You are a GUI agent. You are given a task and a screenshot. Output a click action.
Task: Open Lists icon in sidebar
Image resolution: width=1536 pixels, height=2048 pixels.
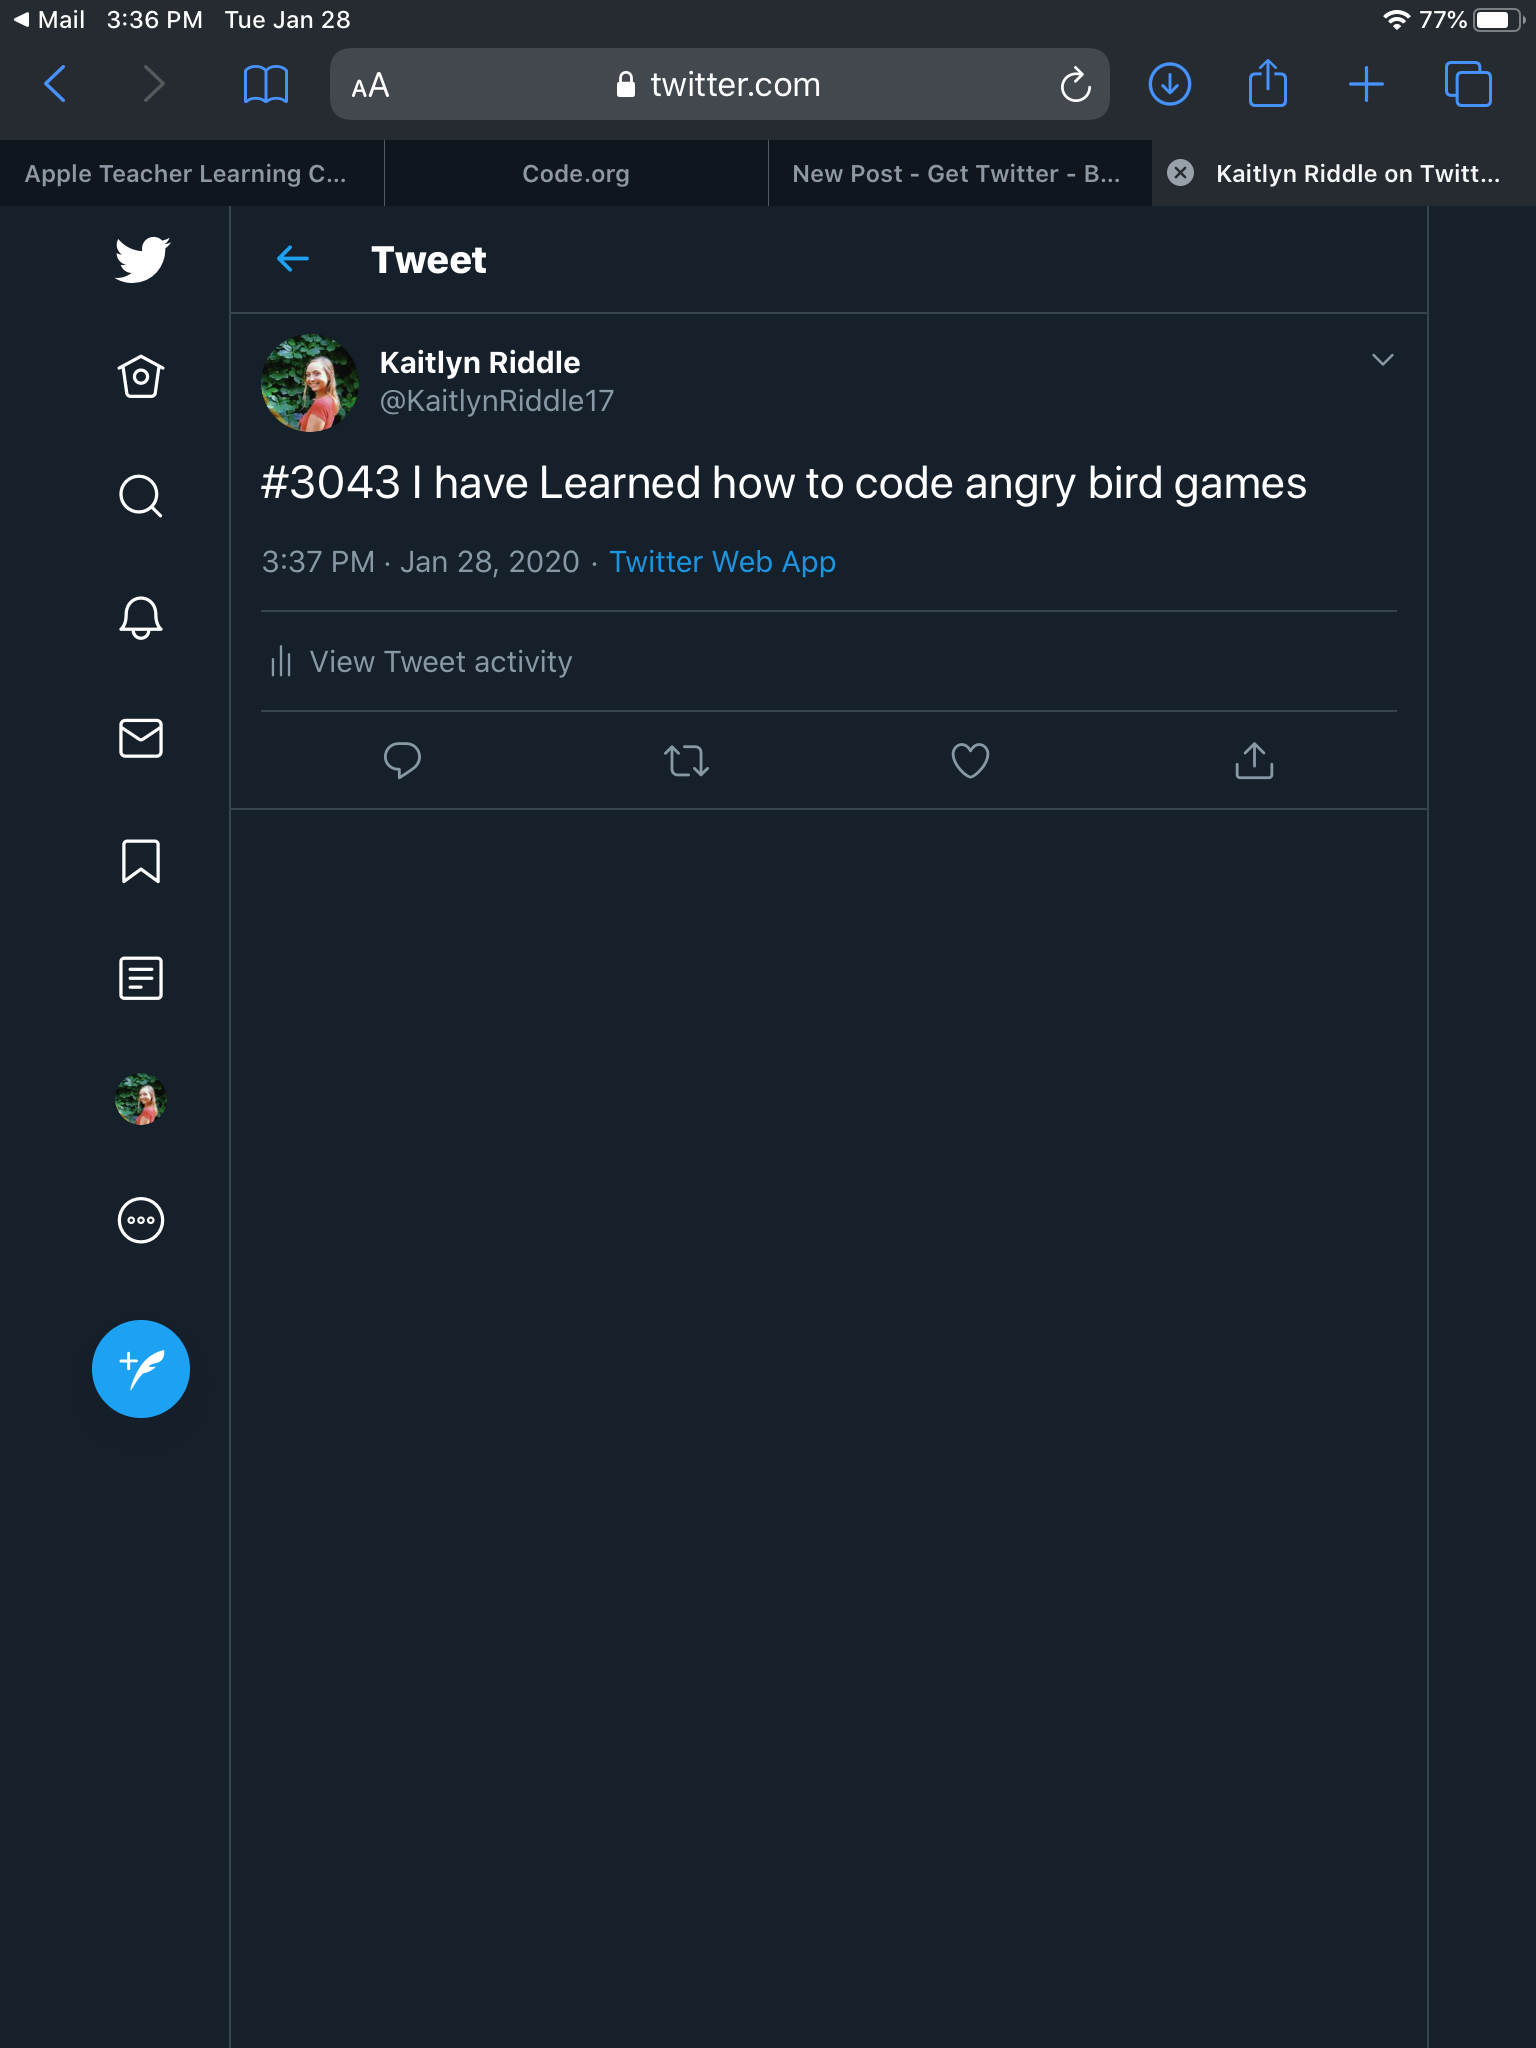point(140,978)
